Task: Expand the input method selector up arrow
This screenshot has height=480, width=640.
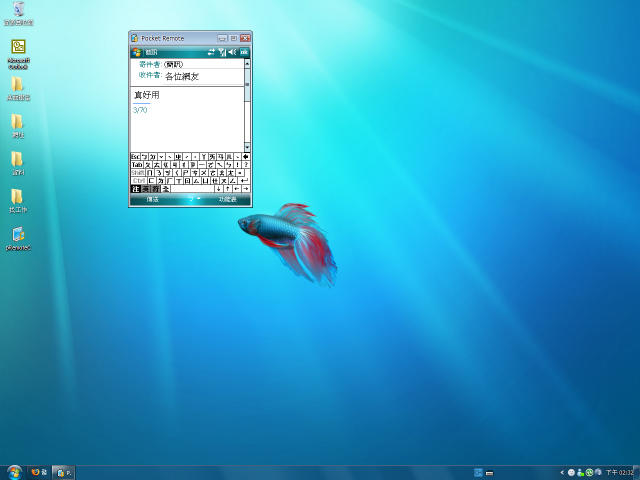Action: pyautogui.click(x=199, y=198)
